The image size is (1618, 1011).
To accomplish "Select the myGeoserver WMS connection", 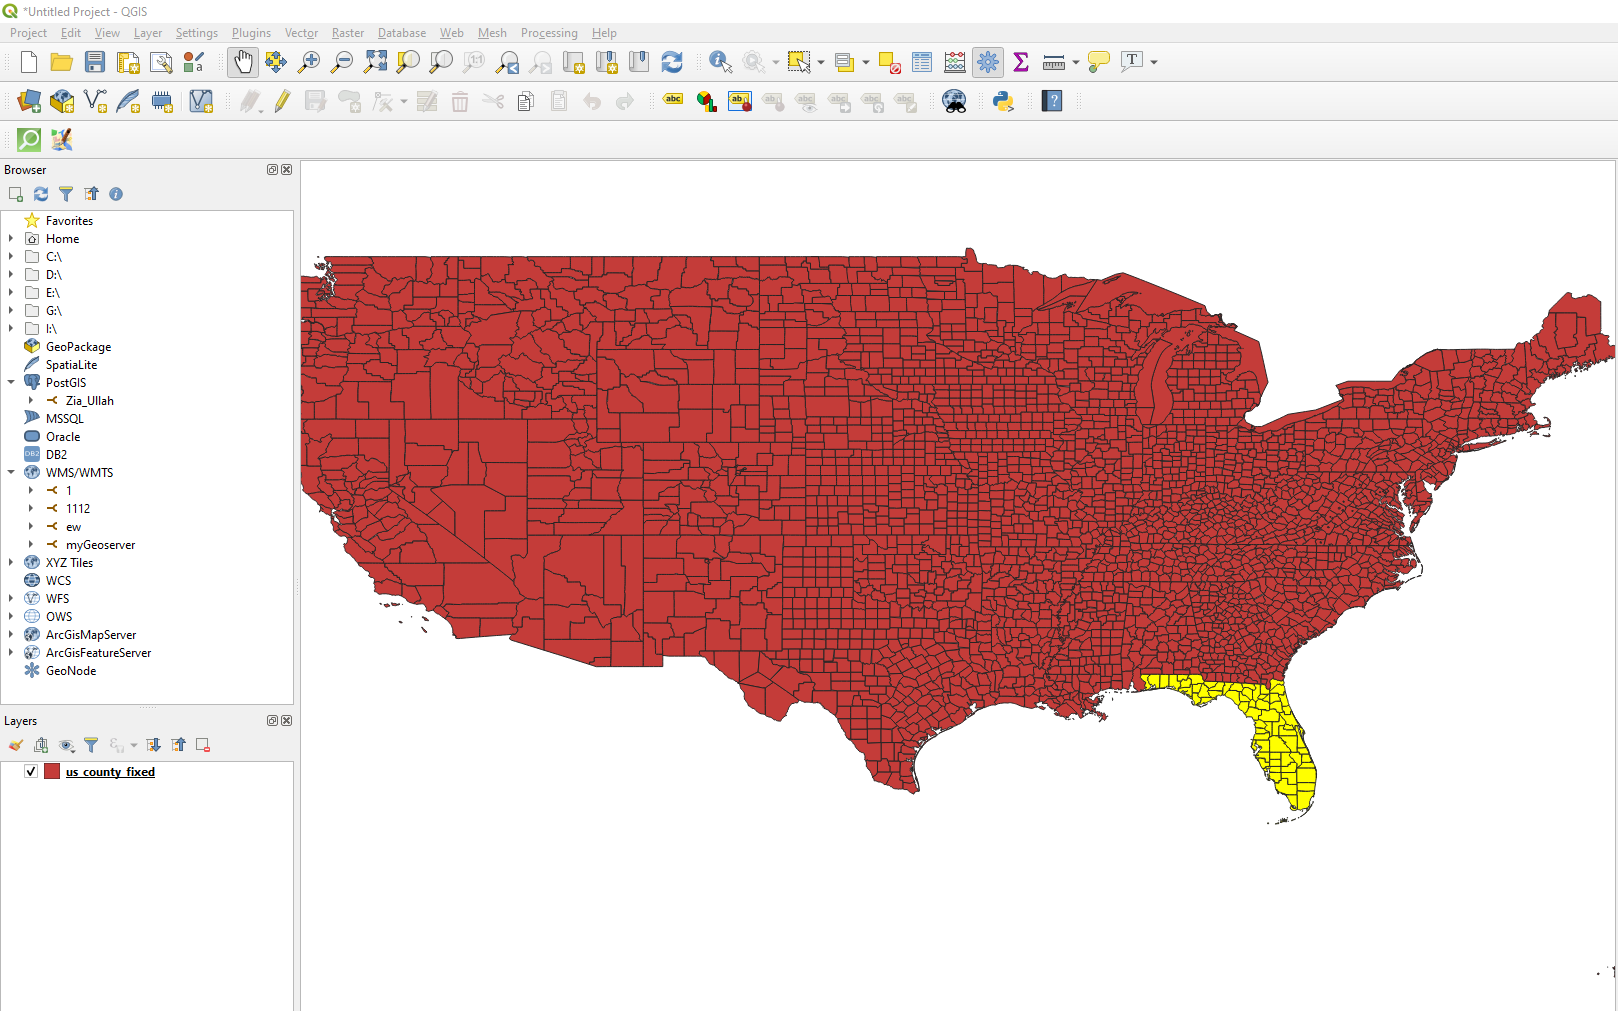I will [100, 545].
